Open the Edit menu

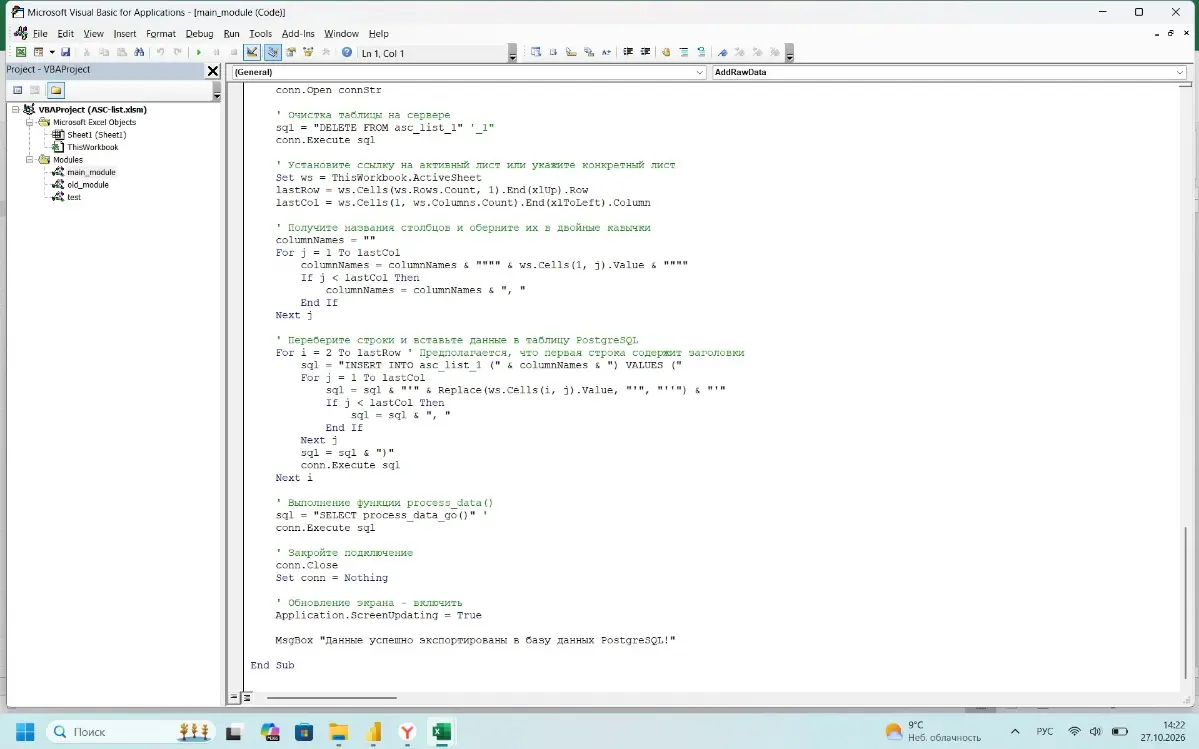(x=66, y=34)
